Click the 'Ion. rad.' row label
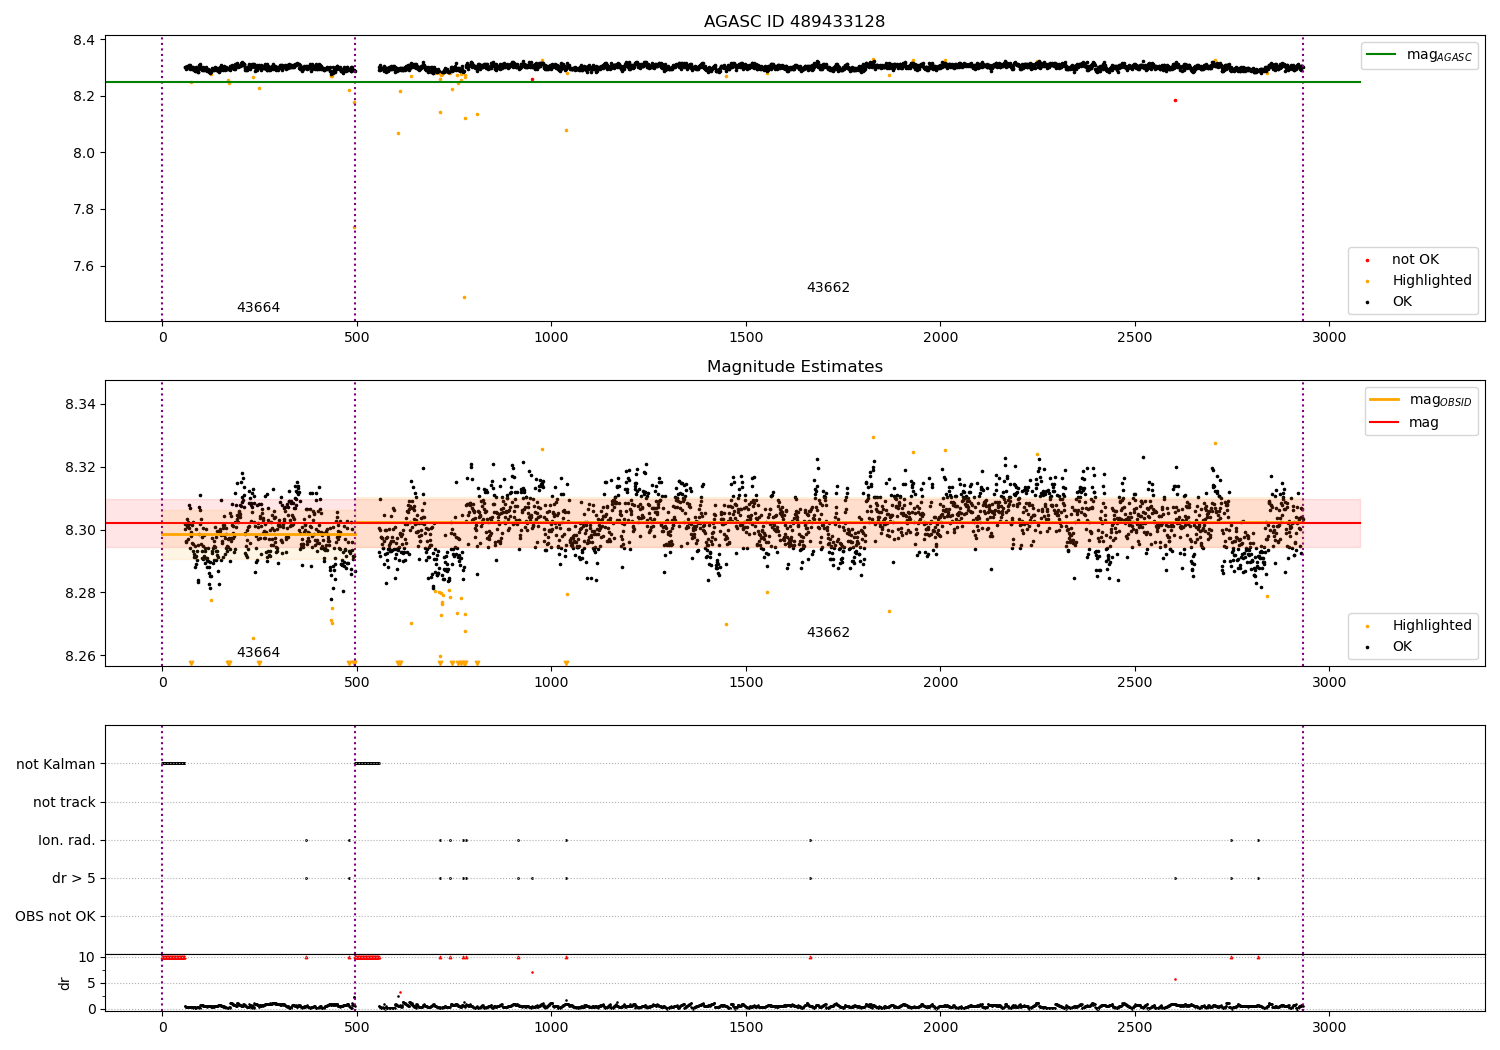The width and height of the screenshot is (1500, 1050). [67, 840]
